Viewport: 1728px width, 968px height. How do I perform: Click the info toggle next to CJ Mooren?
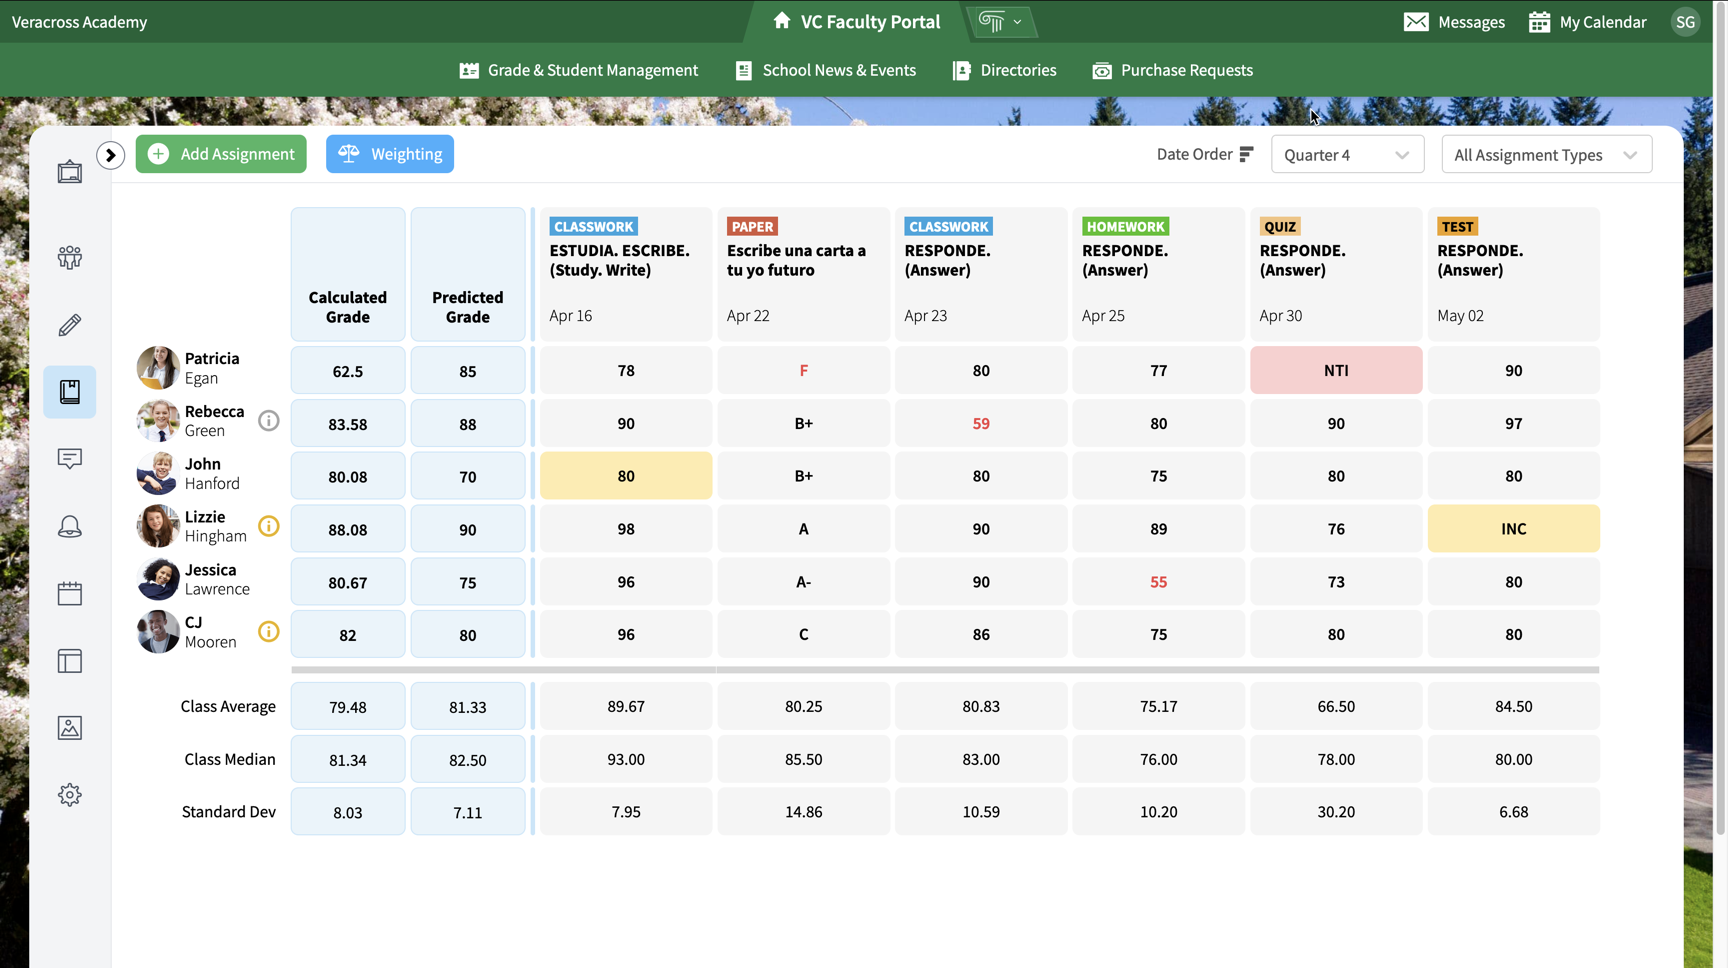pyautogui.click(x=268, y=631)
